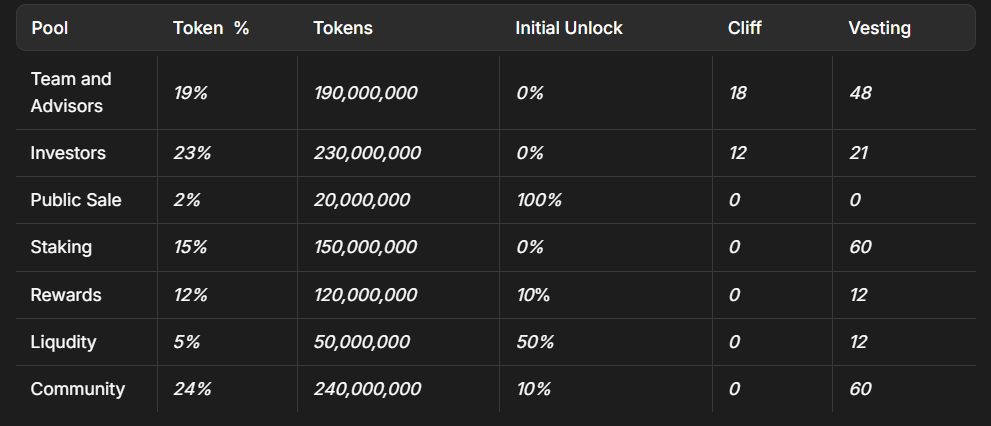This screenshot has height=426, width=991.
Task: Click the 190,000,000 tokens cell
Action: coord(365,93)
